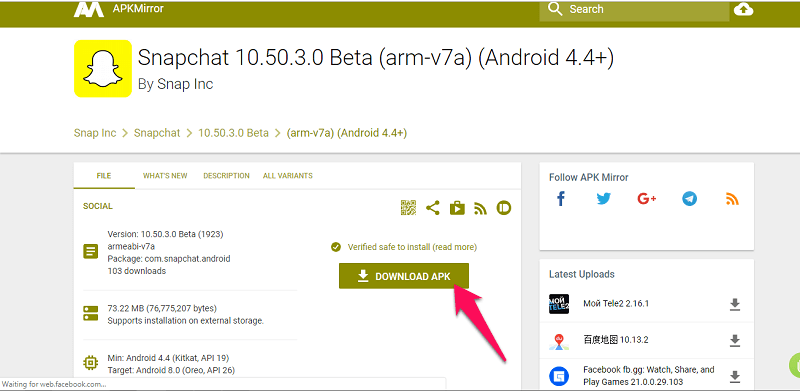Open the Play Store bag icon
The image size is (800, 391).
pyautogui.click(x=457, y=208)
